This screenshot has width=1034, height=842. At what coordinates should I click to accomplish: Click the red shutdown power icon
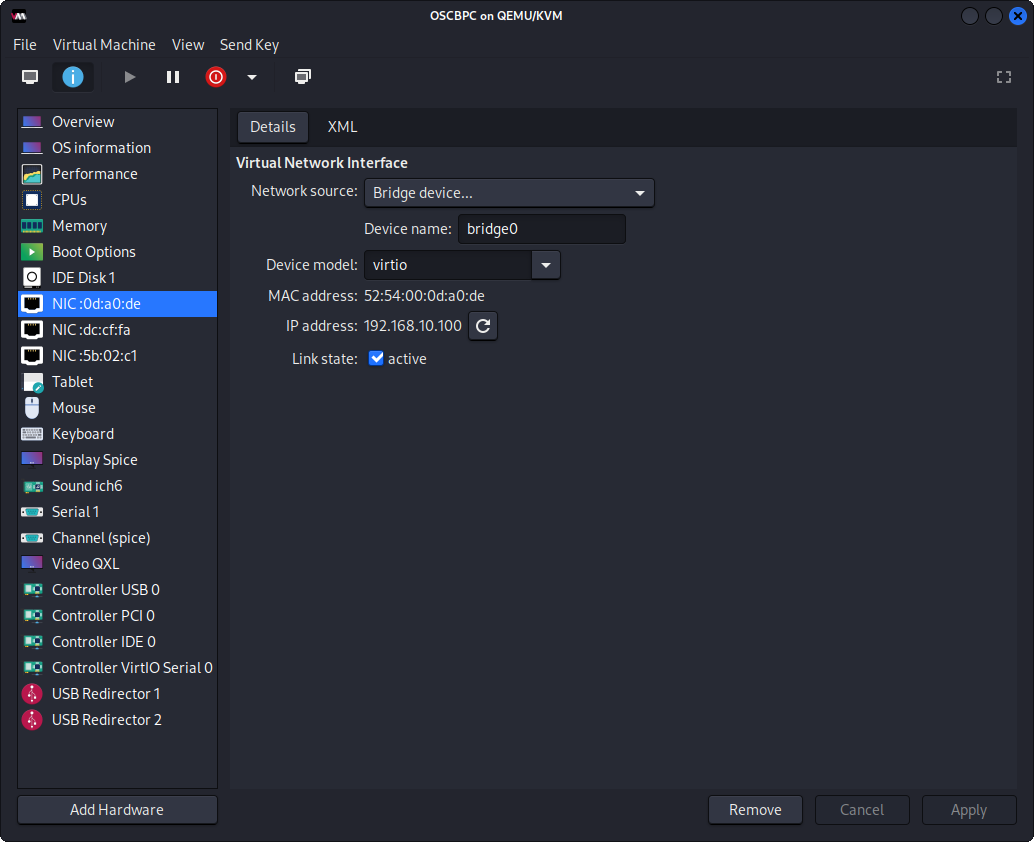click(216, 77)
